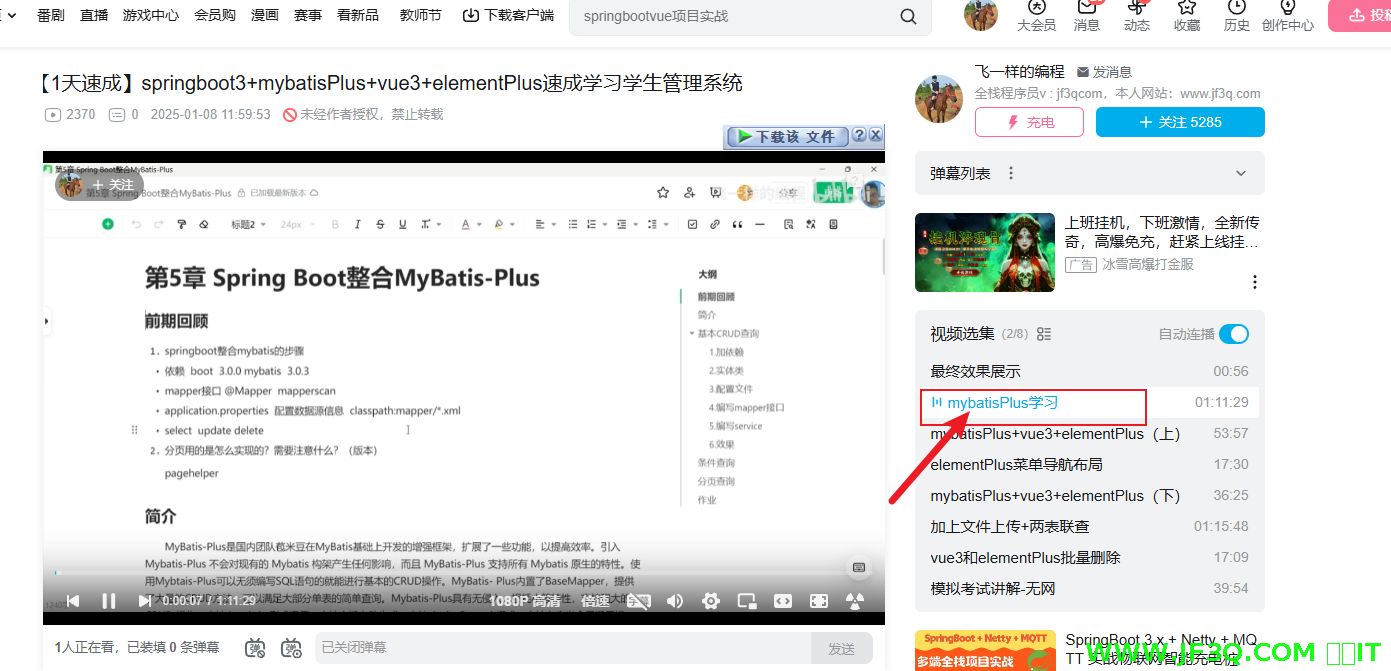Open player settings gear icon
This screenshot has height=671, width=1391.
pos(711,601)
